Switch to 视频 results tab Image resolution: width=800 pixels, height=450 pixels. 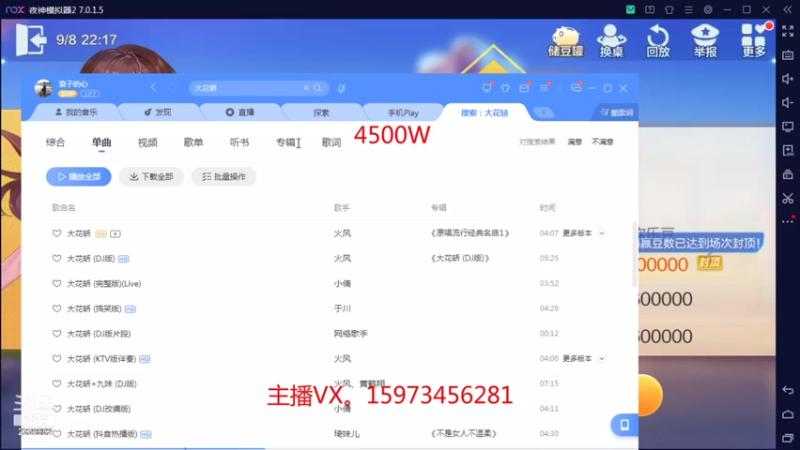[x=147, y=142]
